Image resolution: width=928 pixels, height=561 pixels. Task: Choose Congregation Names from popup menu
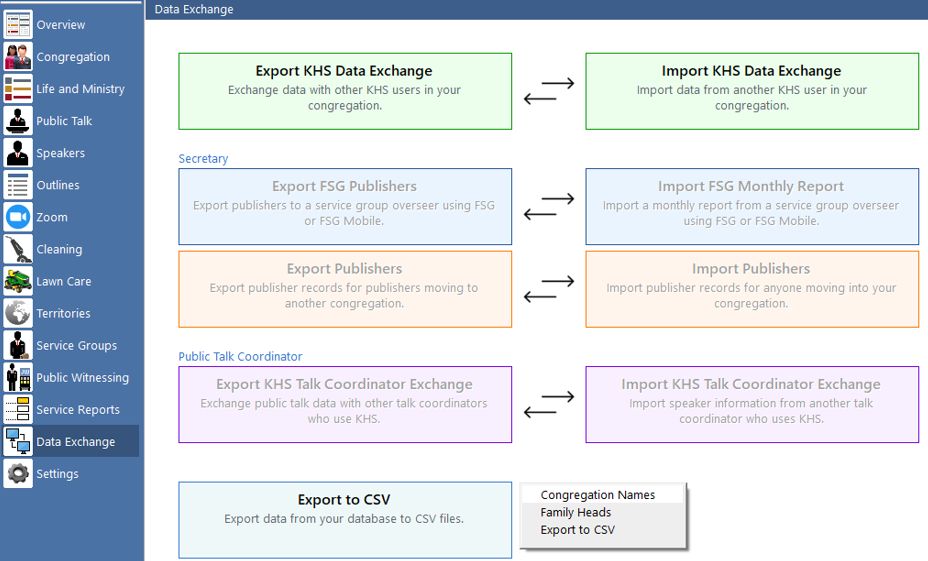602,495
